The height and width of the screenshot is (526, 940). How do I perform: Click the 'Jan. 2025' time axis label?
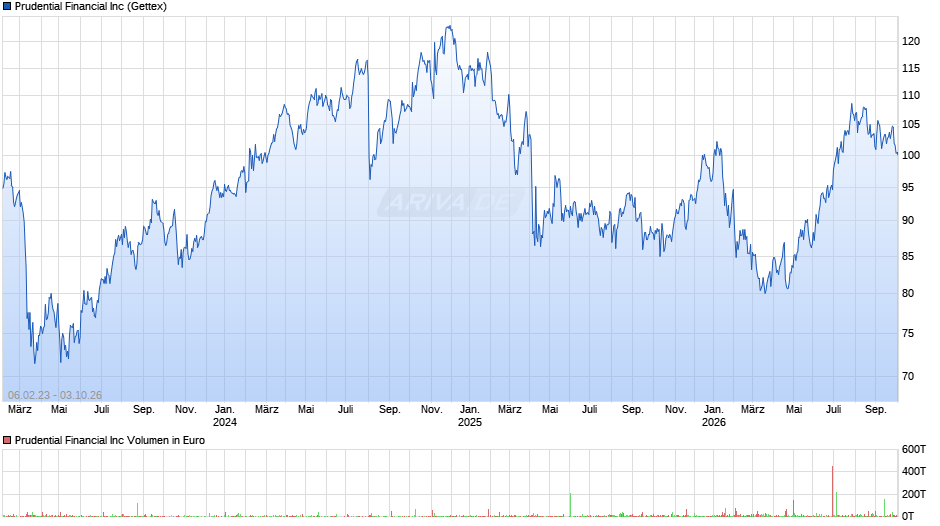coord(470,416)
